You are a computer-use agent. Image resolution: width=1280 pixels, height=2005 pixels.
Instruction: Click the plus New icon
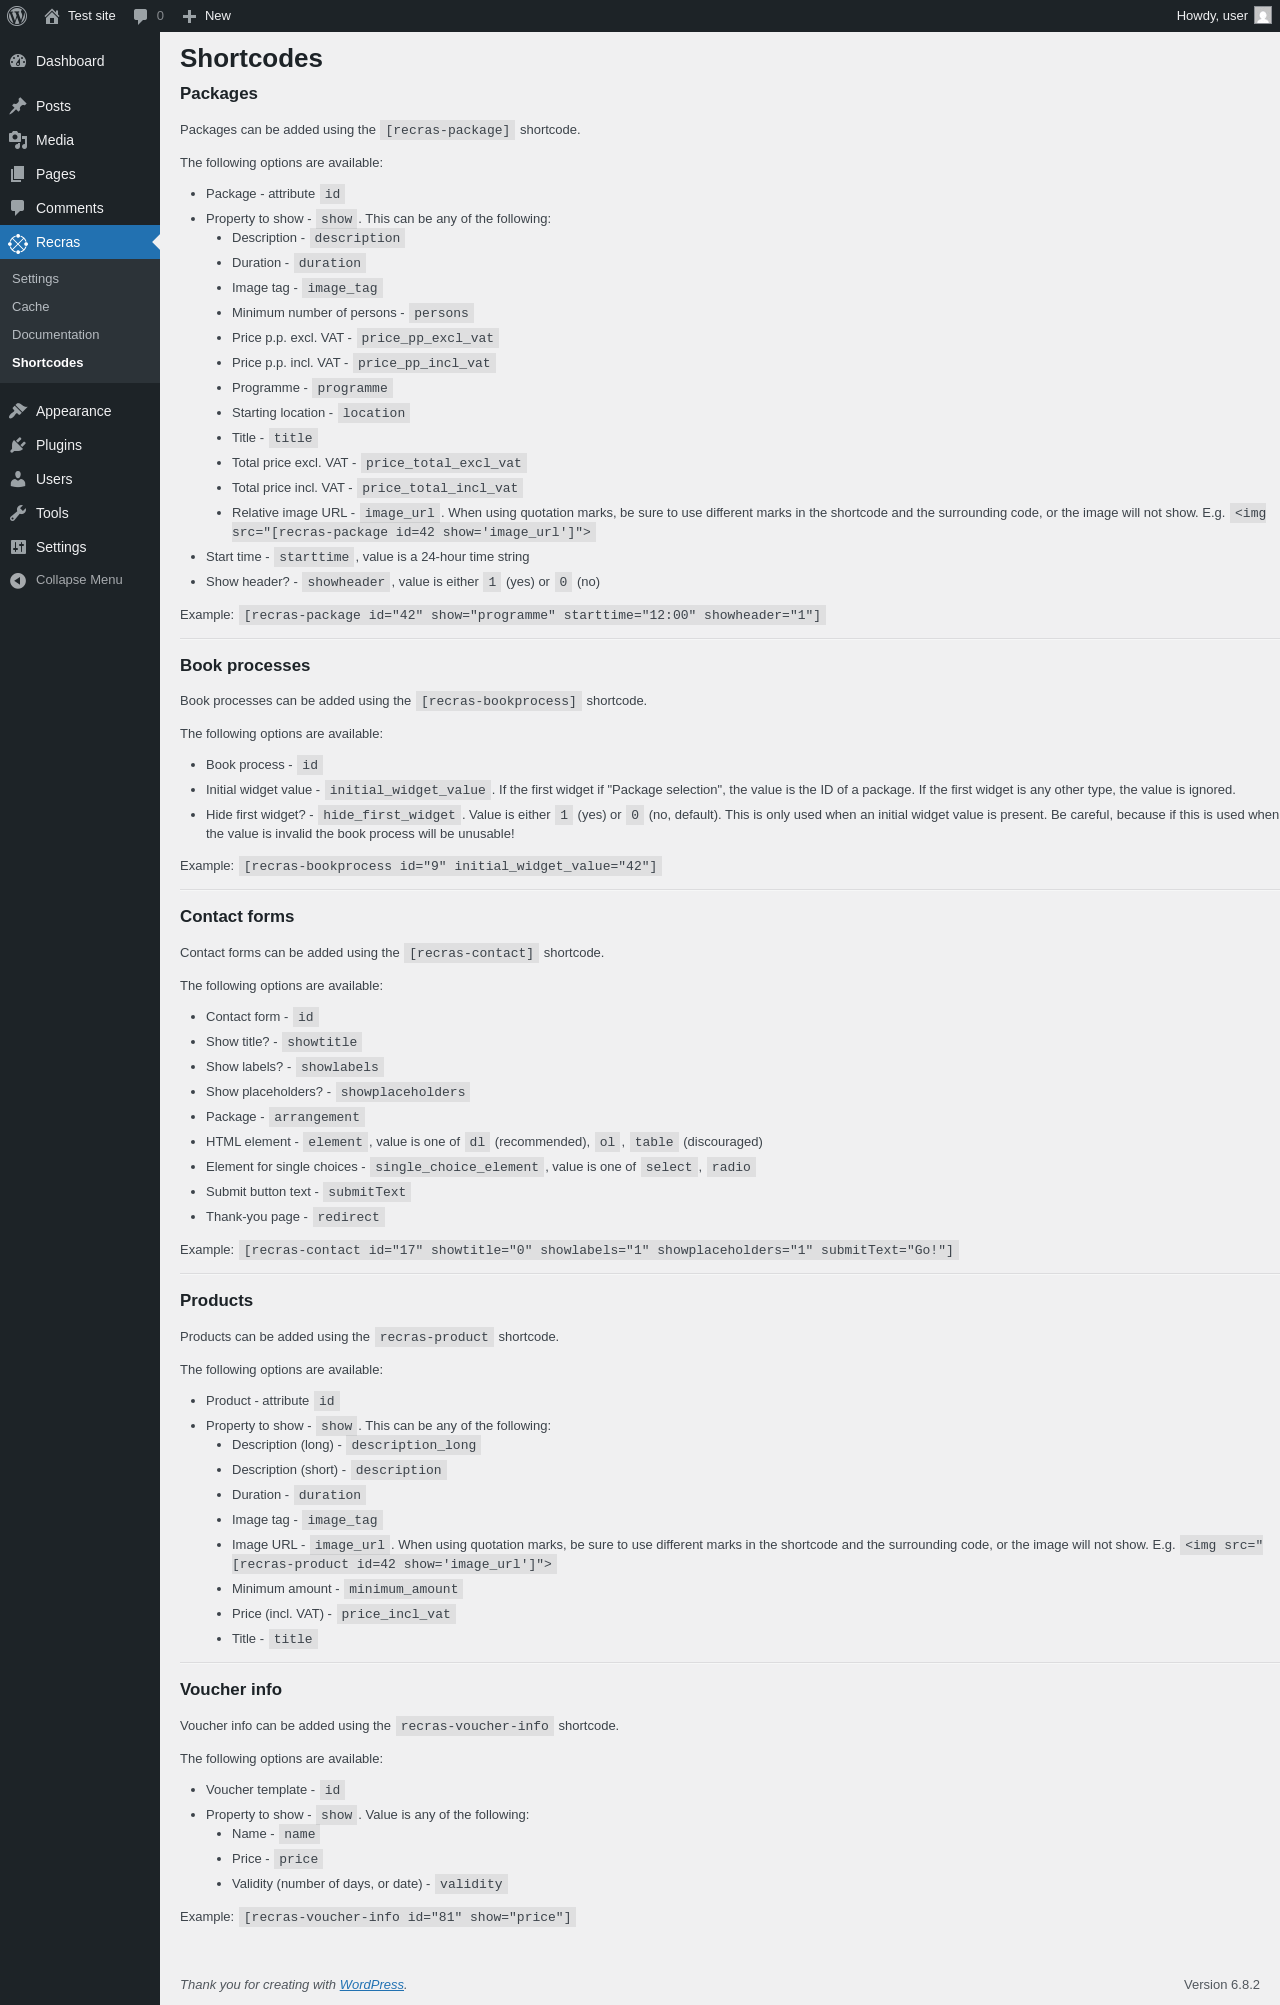[x=189, y=16]
